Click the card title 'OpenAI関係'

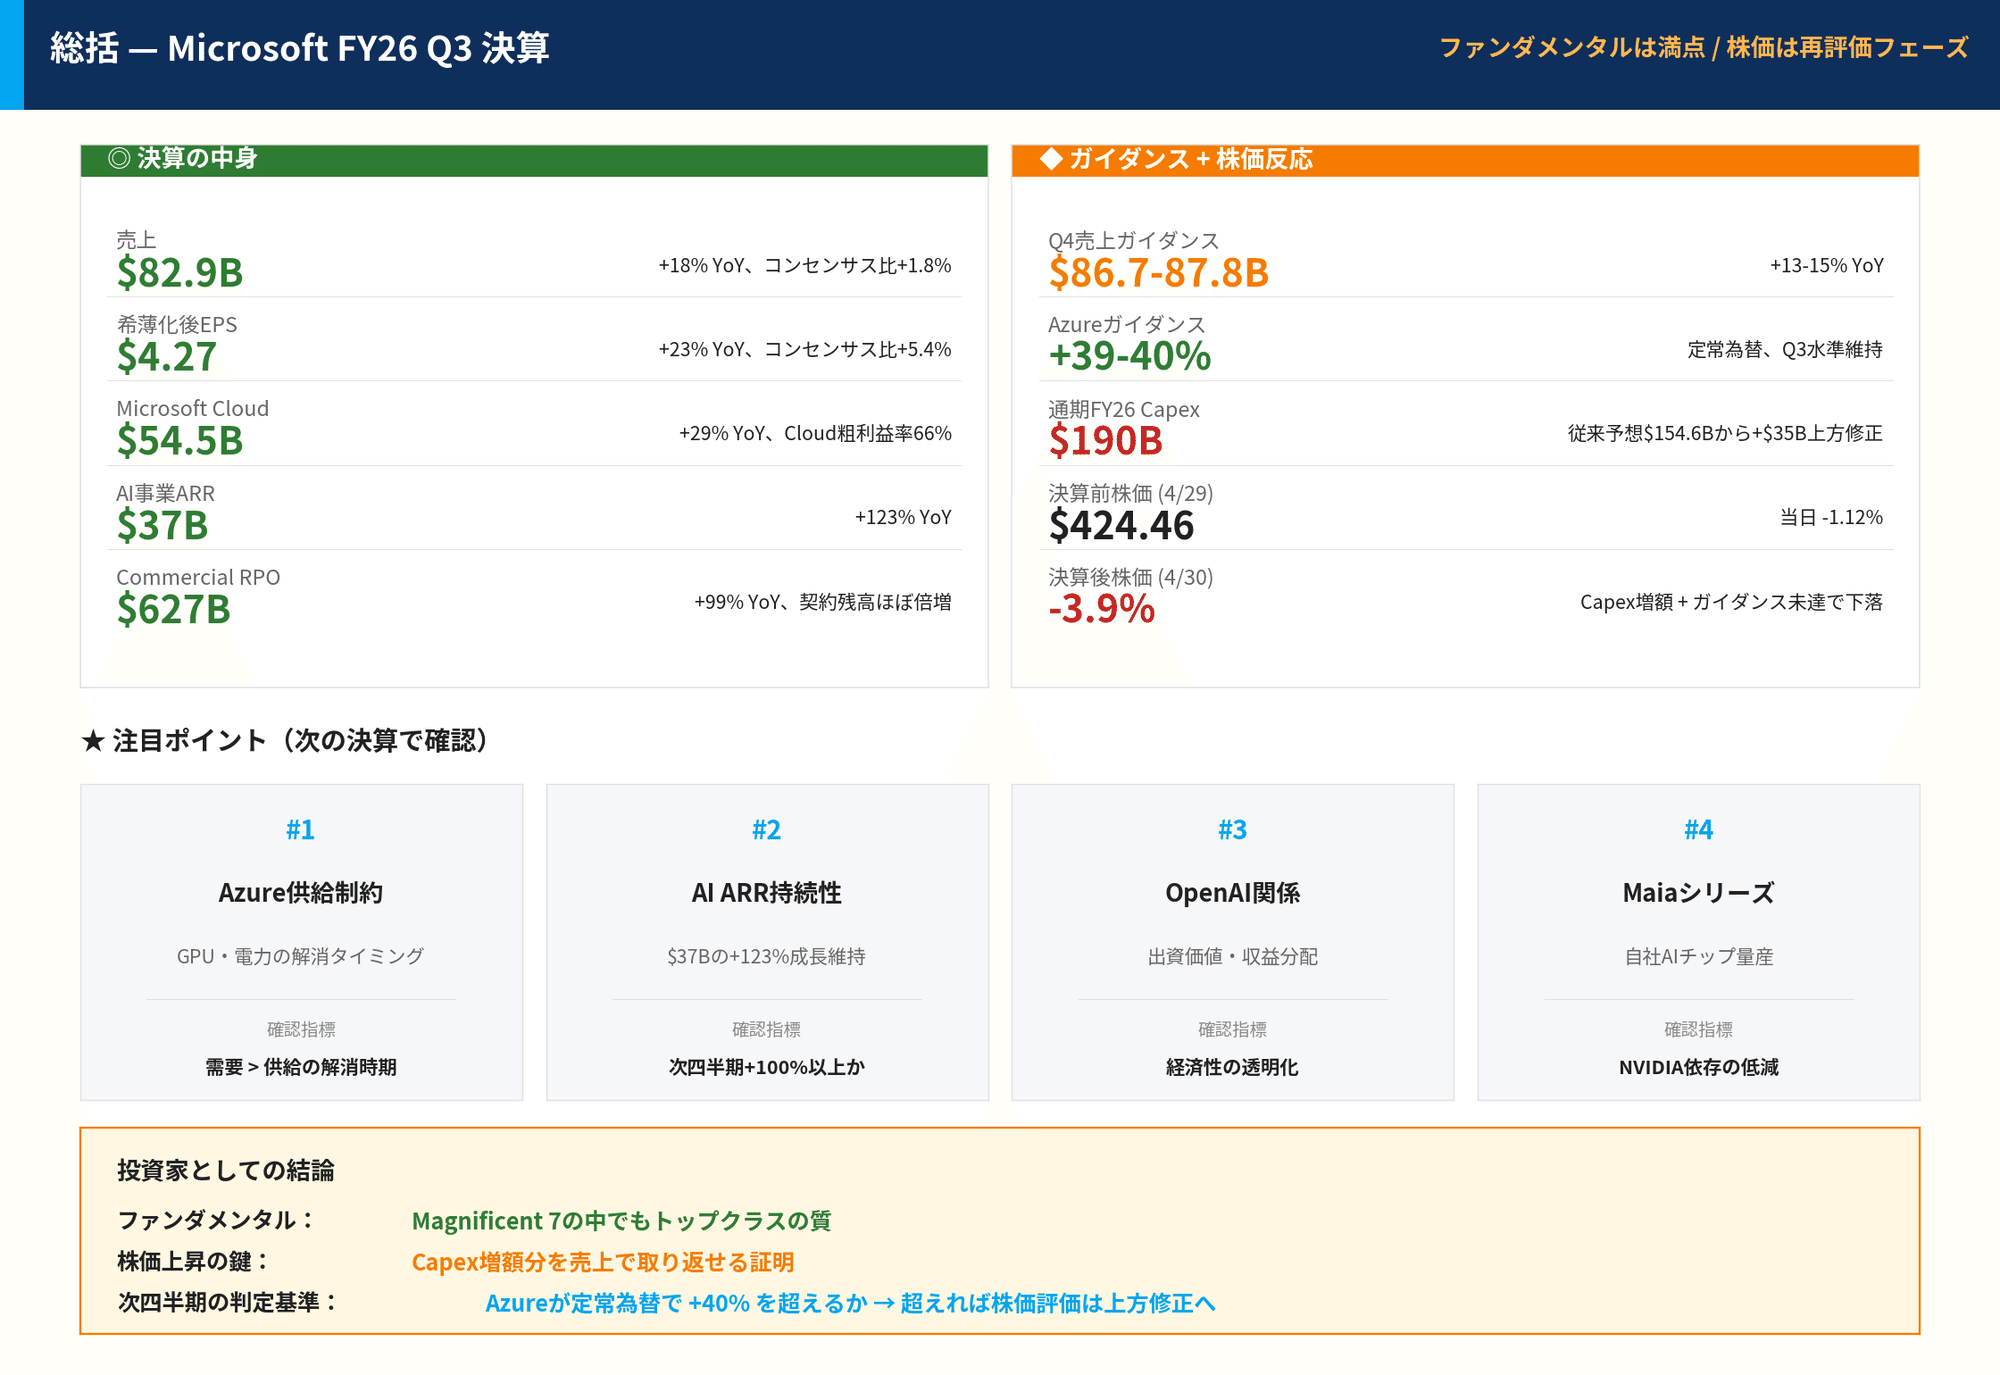point(1233,893)
